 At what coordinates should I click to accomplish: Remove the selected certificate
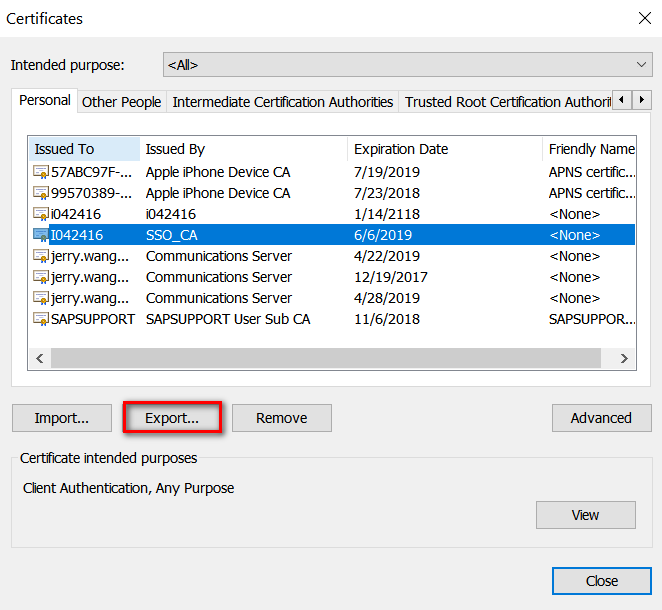coord(281,418)
